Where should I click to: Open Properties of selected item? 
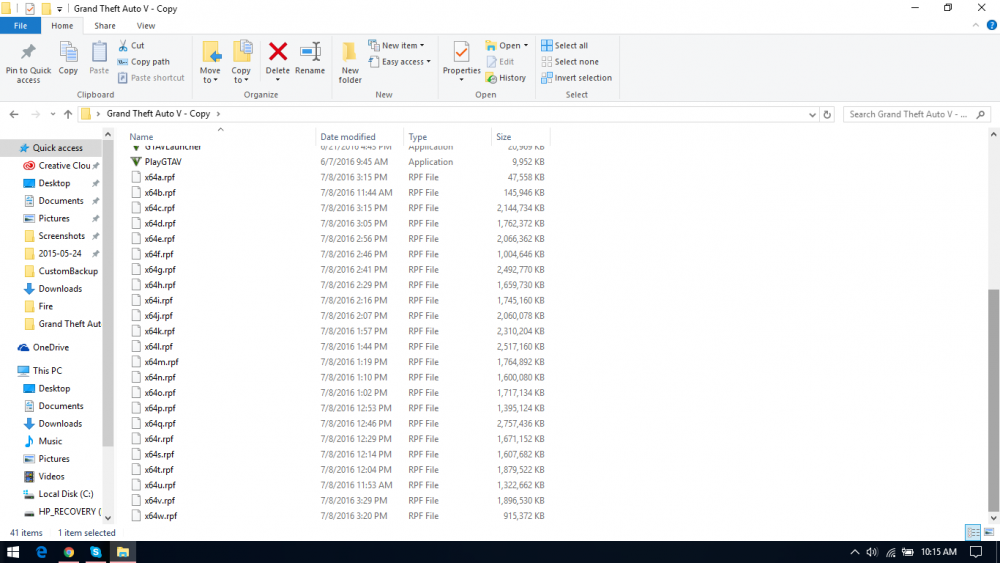coord(461,59)
